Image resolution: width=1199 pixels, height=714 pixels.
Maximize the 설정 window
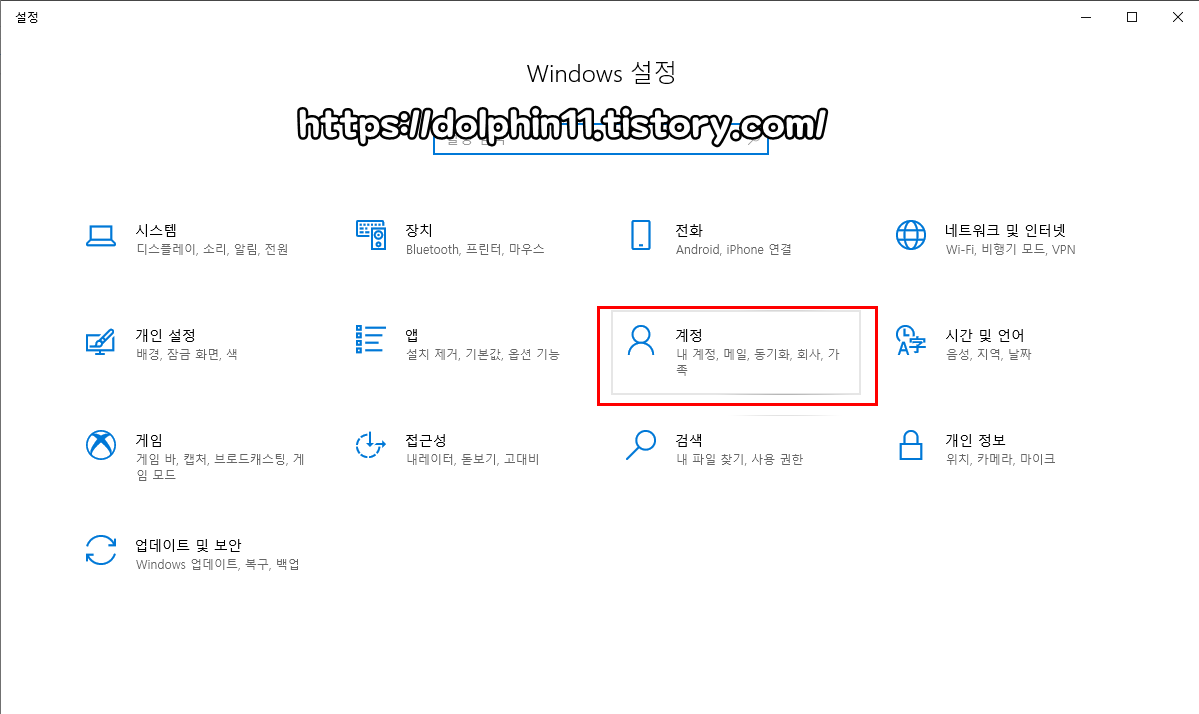[x=1132, y=17]
